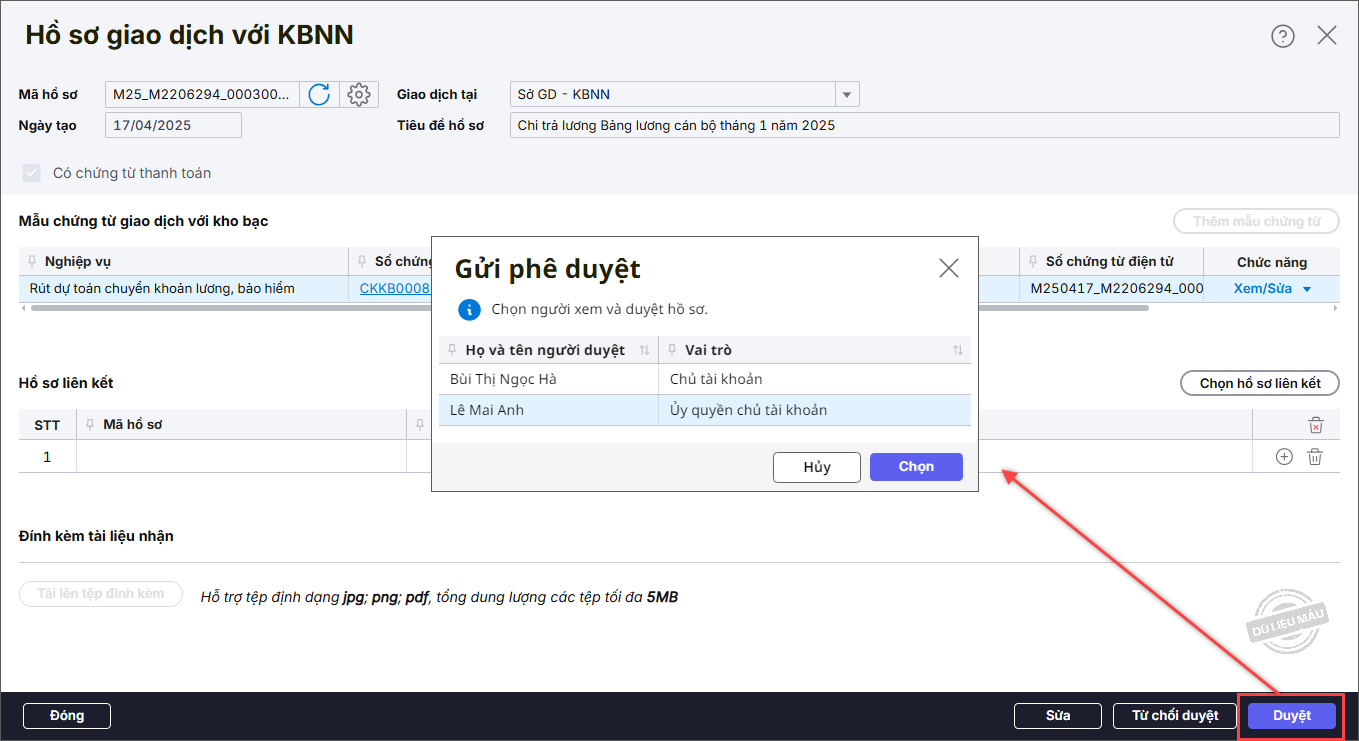Click Từ chối duyệt button
1359x741 pixels.
click(1174, 716)
